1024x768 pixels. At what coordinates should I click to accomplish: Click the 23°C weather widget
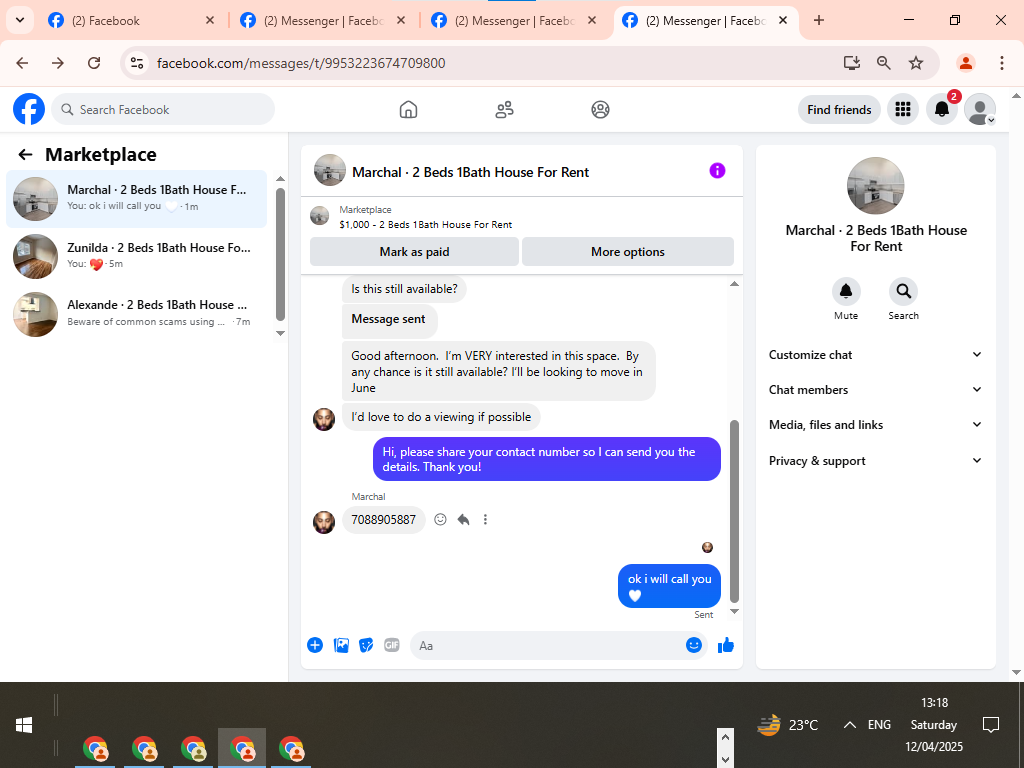(x=787, y=724)
